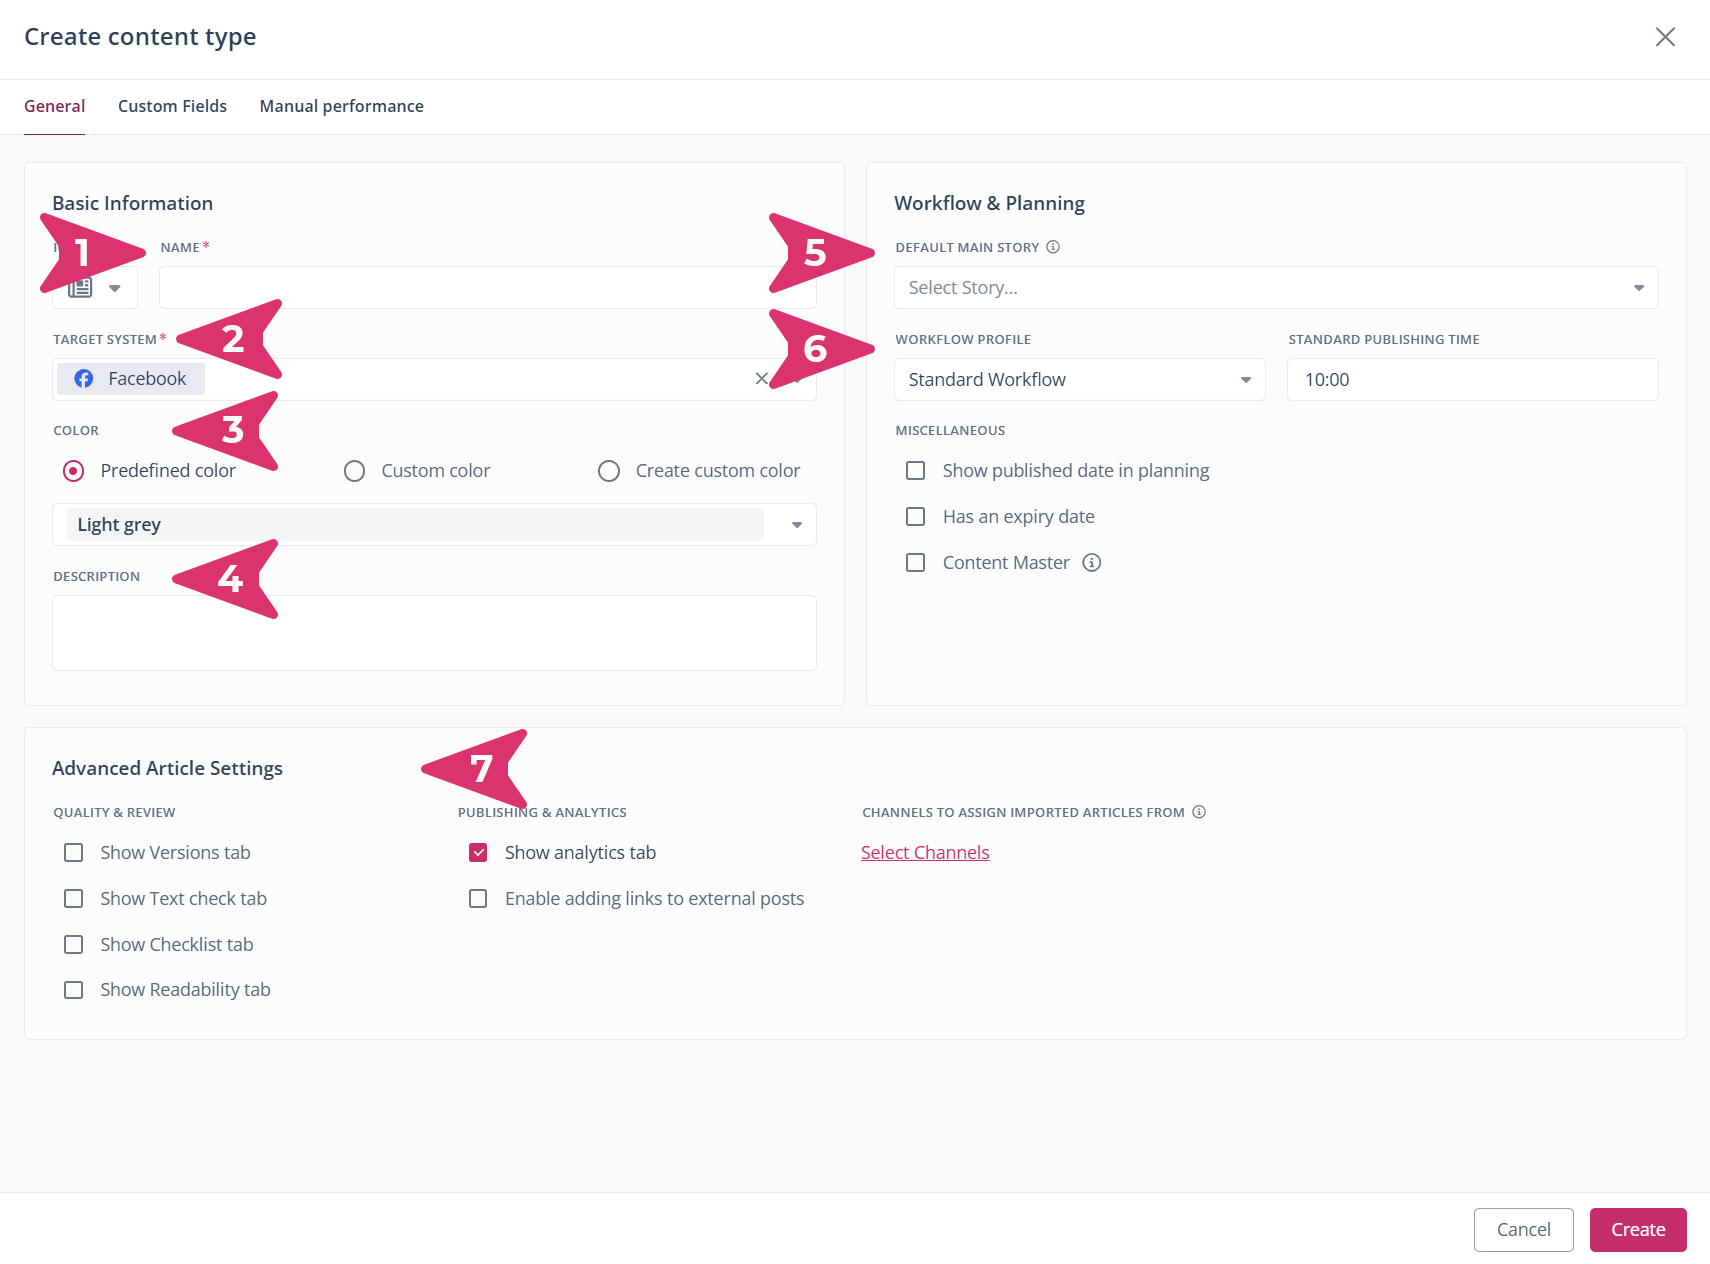Open the Manual performance tab
1710x1264 pixels.
341,106
